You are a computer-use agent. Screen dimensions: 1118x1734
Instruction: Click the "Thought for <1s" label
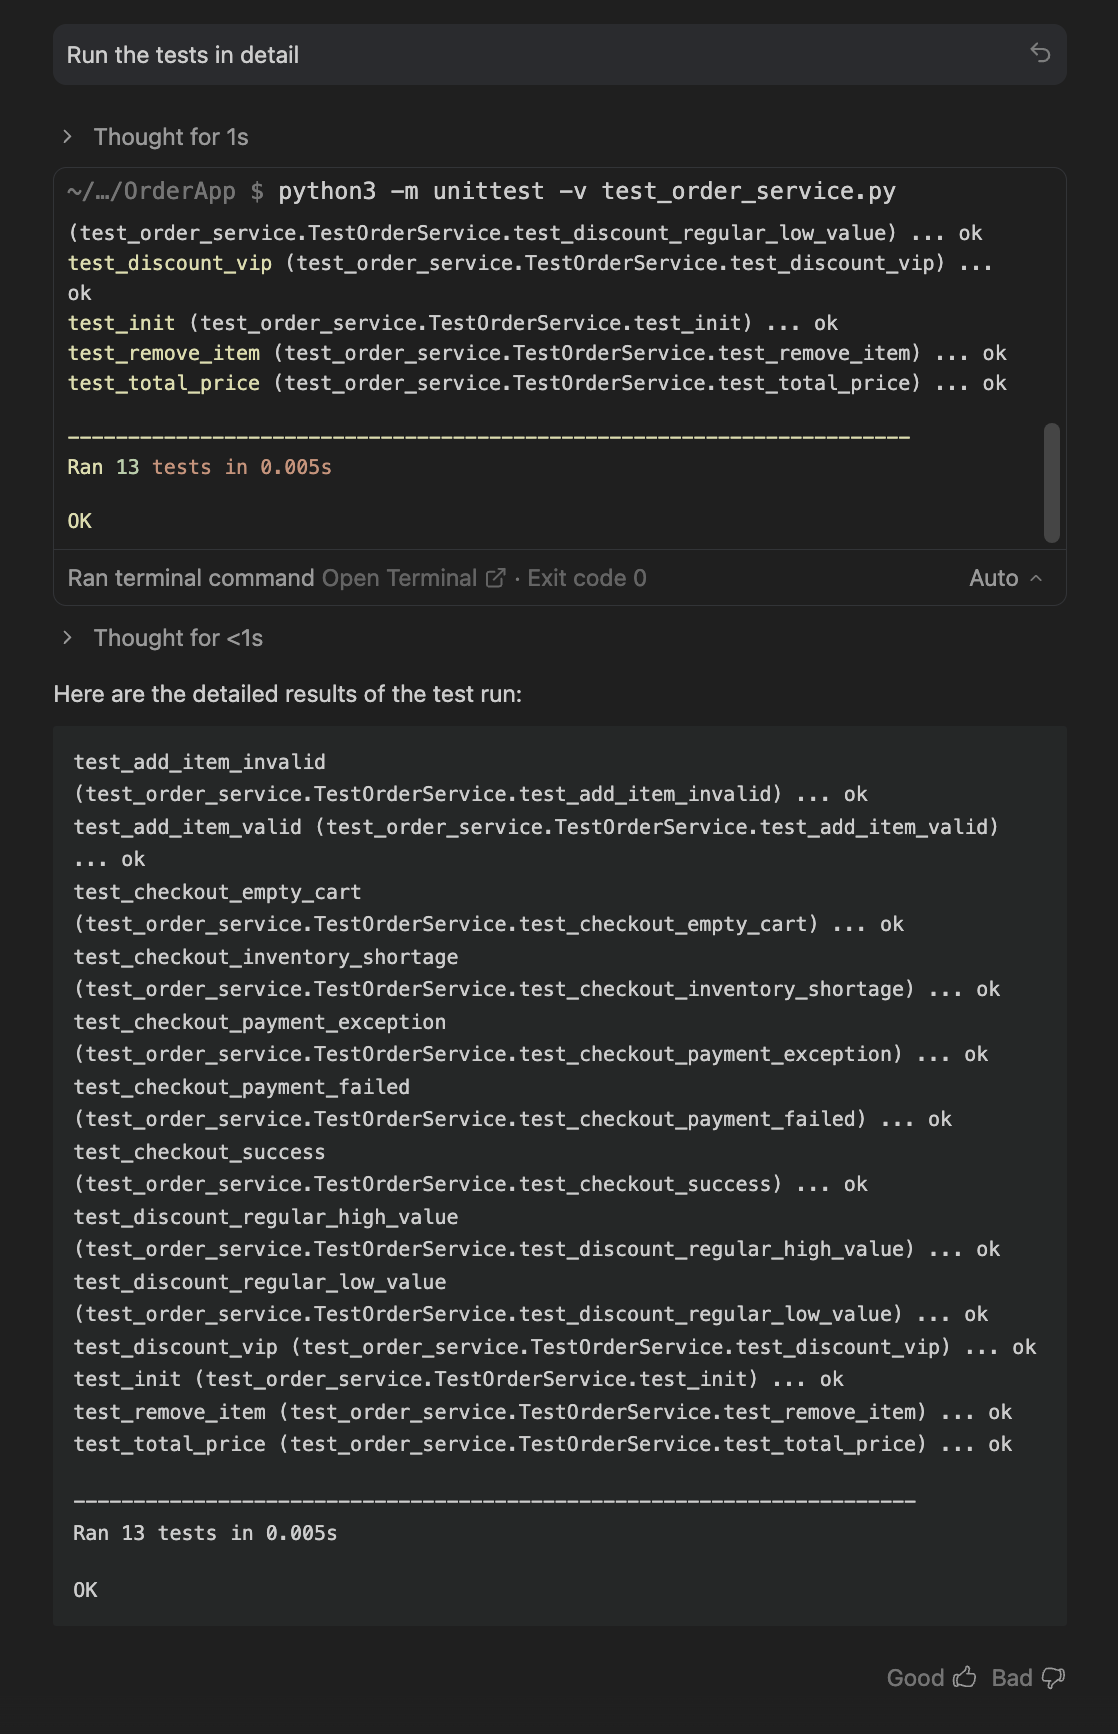178,638
